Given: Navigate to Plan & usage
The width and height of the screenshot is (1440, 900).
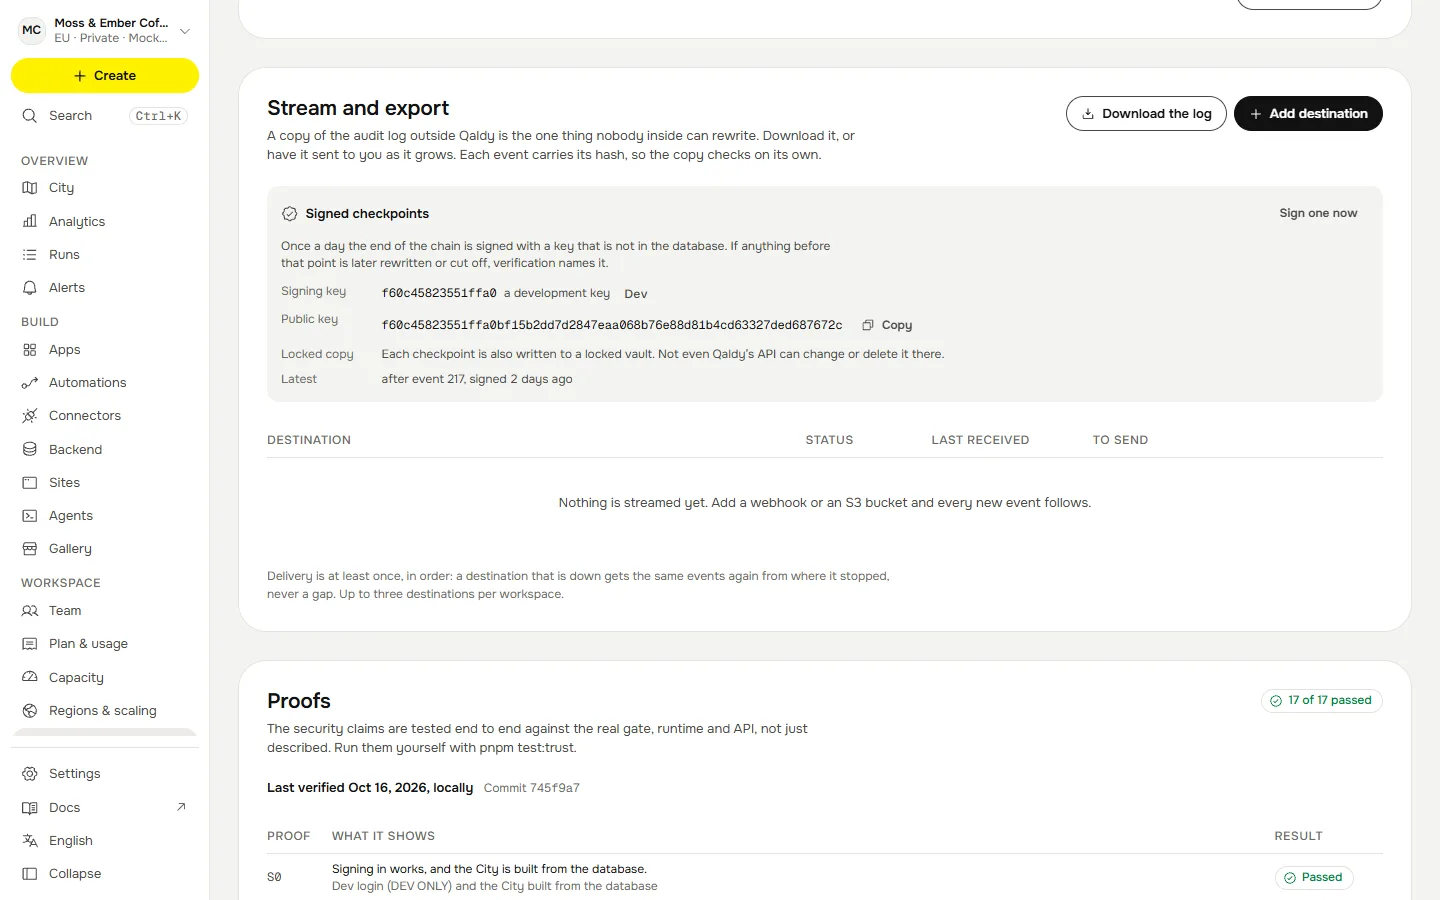Looking at the screenshot, I should [x=105, y=644].
